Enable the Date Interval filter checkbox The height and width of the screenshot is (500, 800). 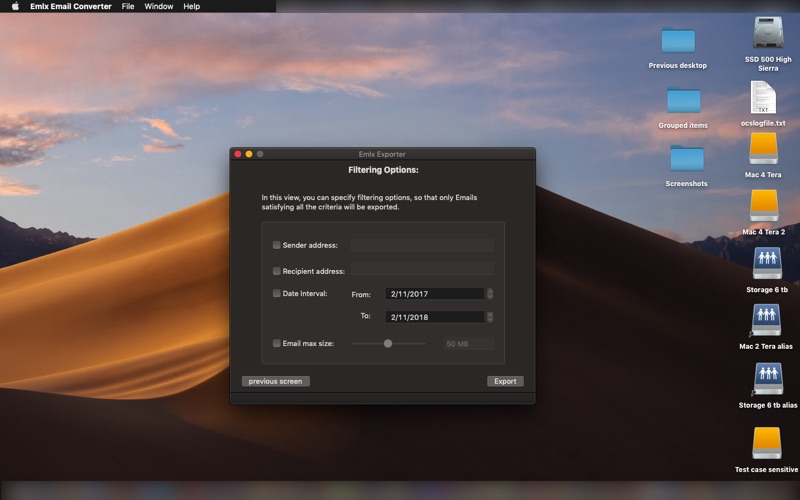tap(277, 293)
